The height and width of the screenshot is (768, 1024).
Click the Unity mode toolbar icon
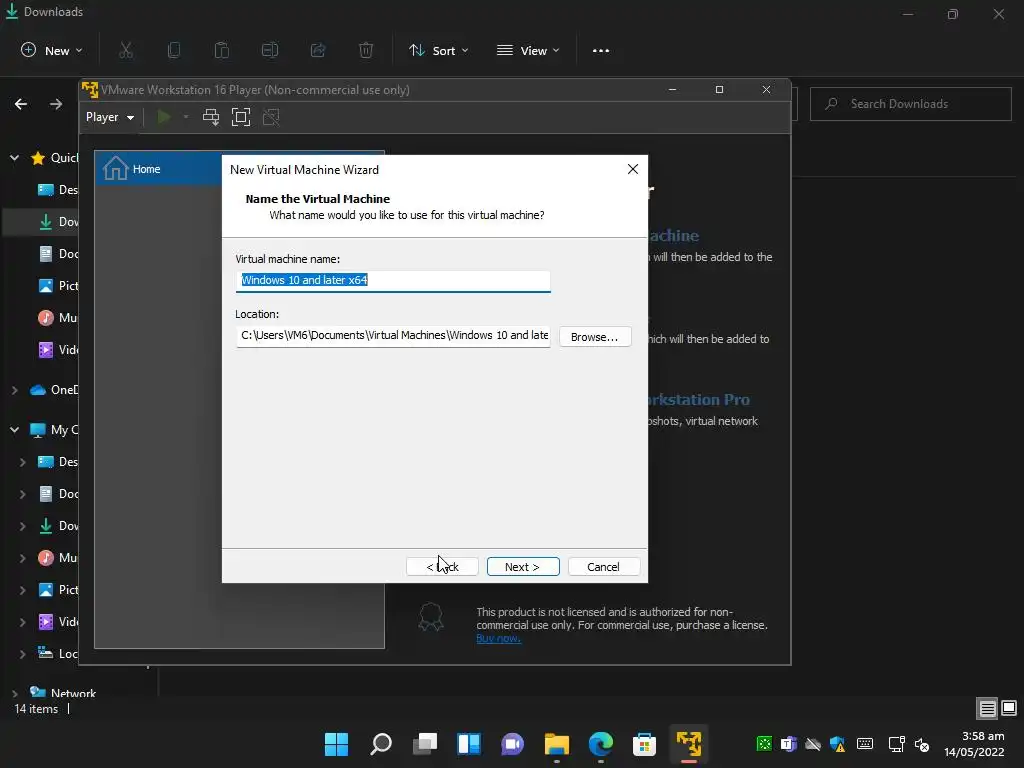click(271, 118)
